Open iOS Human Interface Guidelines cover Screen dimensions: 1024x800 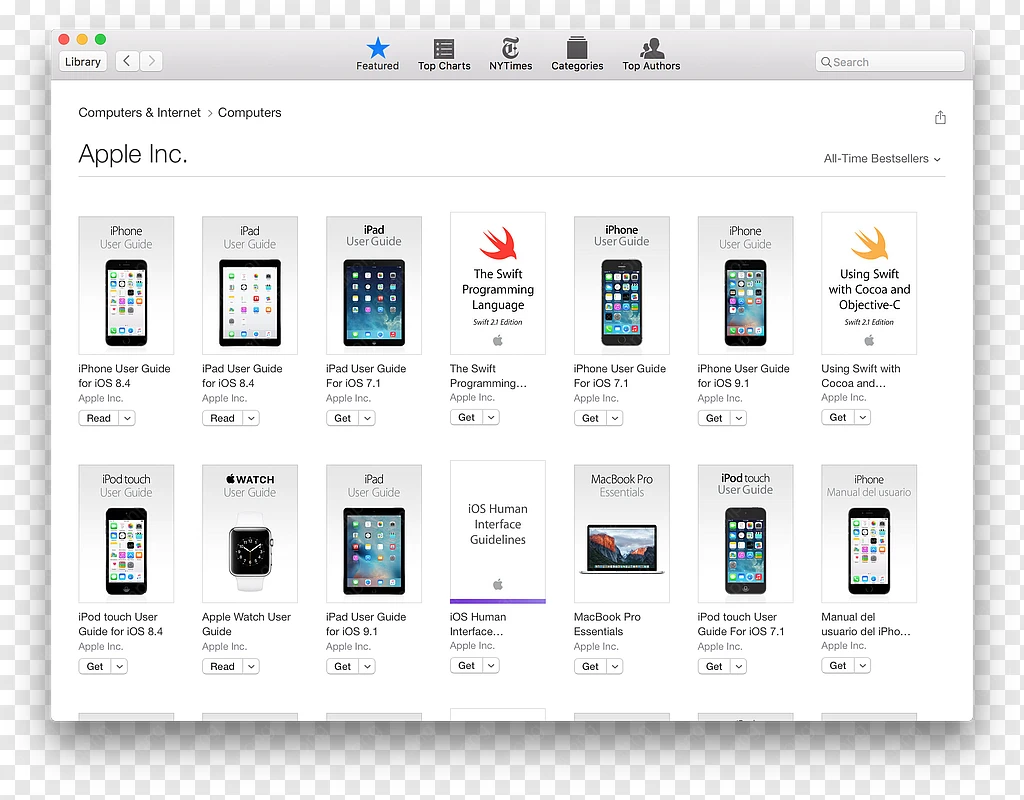pyautogui.click(x=498, y=532)
